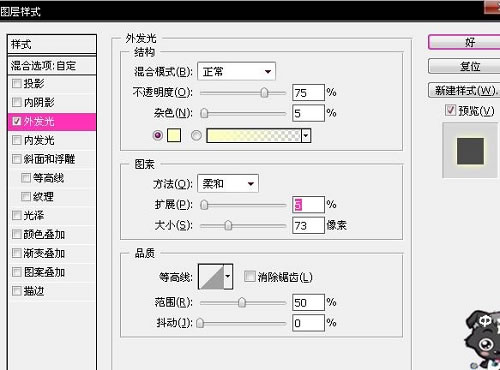
Task: Click the 图素 elements section label
Action: pos(144,164)
